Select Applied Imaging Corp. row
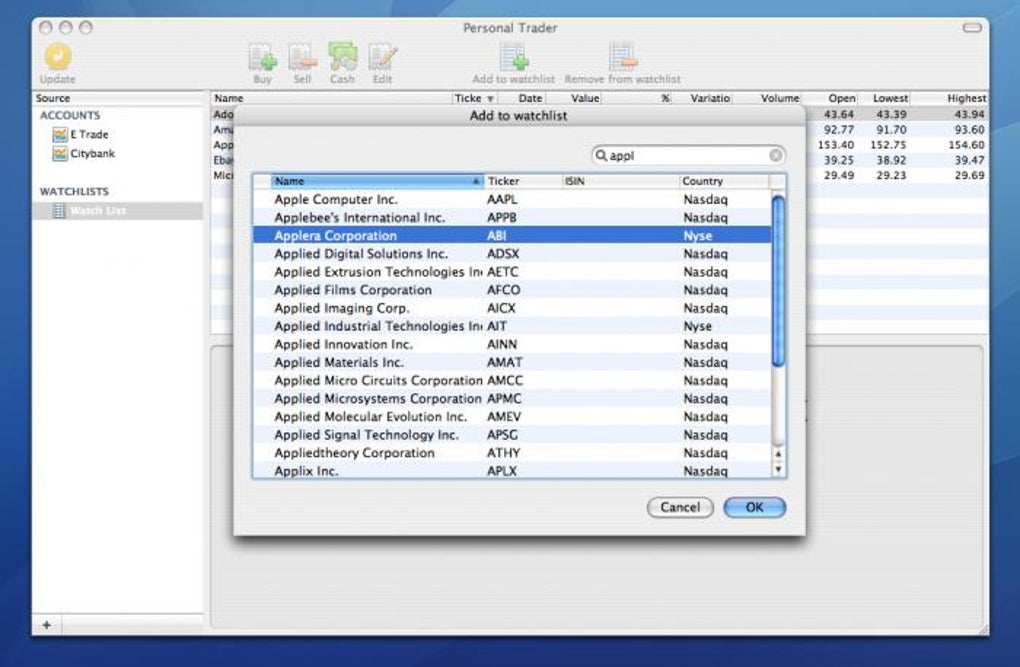The height and width of the screenshot is (667, 1020). click(x=511, y=308)
